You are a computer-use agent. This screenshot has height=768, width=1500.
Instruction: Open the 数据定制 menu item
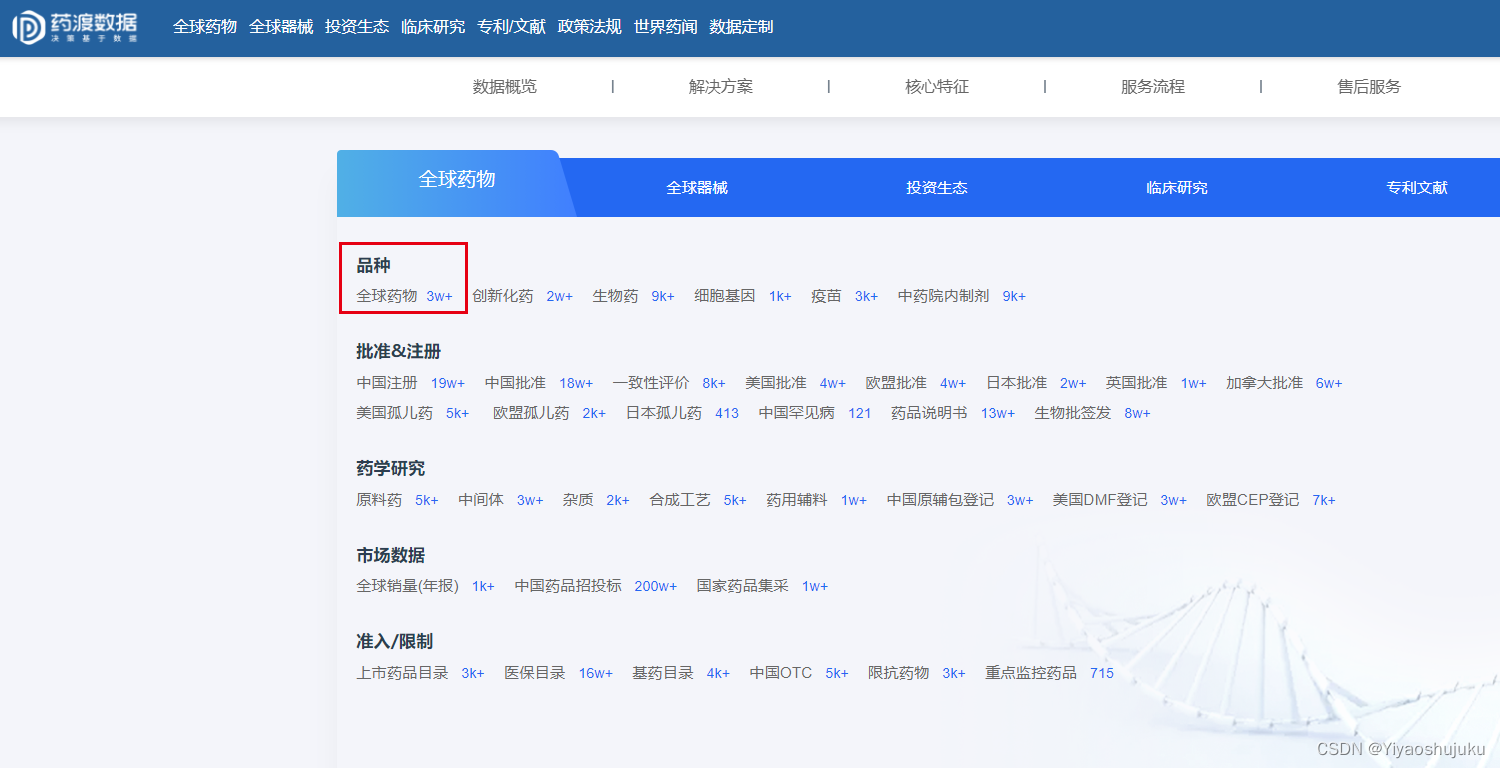tap(740, 27)
